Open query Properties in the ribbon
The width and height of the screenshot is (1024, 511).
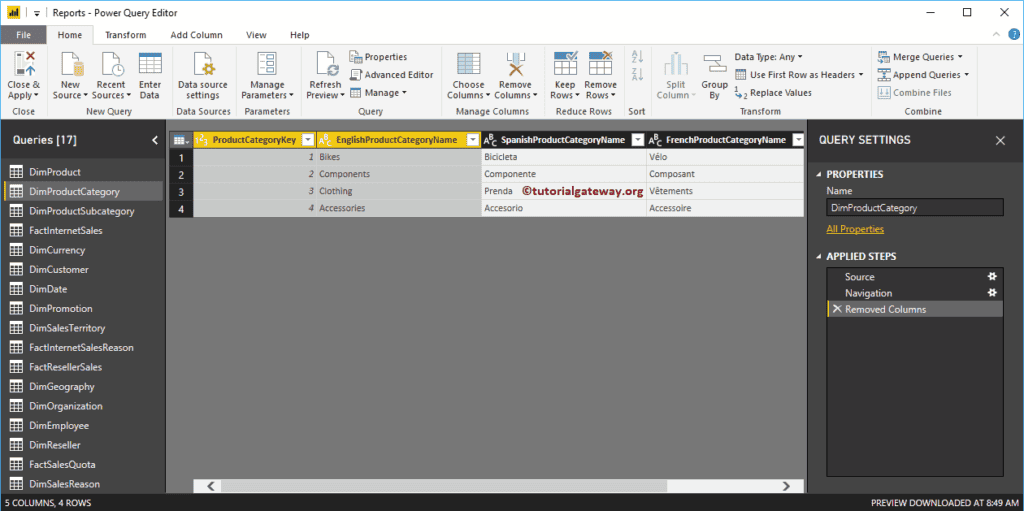(x=378, y=57)
